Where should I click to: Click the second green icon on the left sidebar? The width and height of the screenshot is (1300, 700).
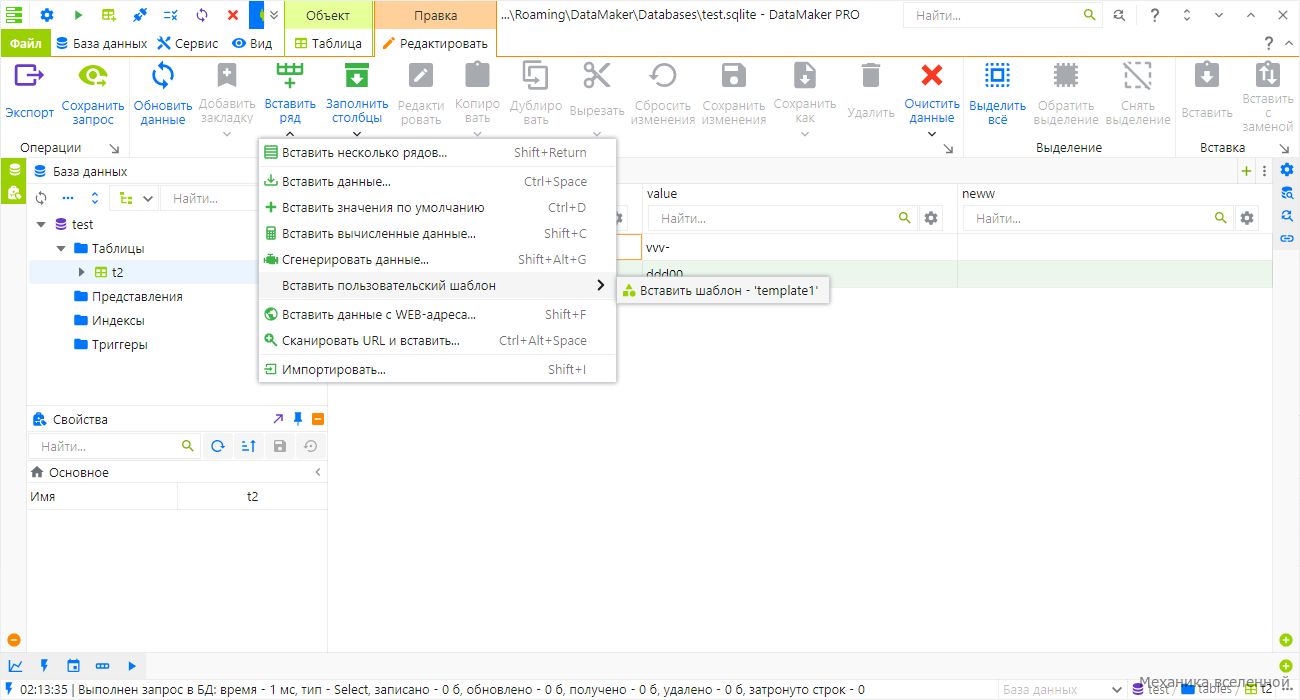pos(14,192)
